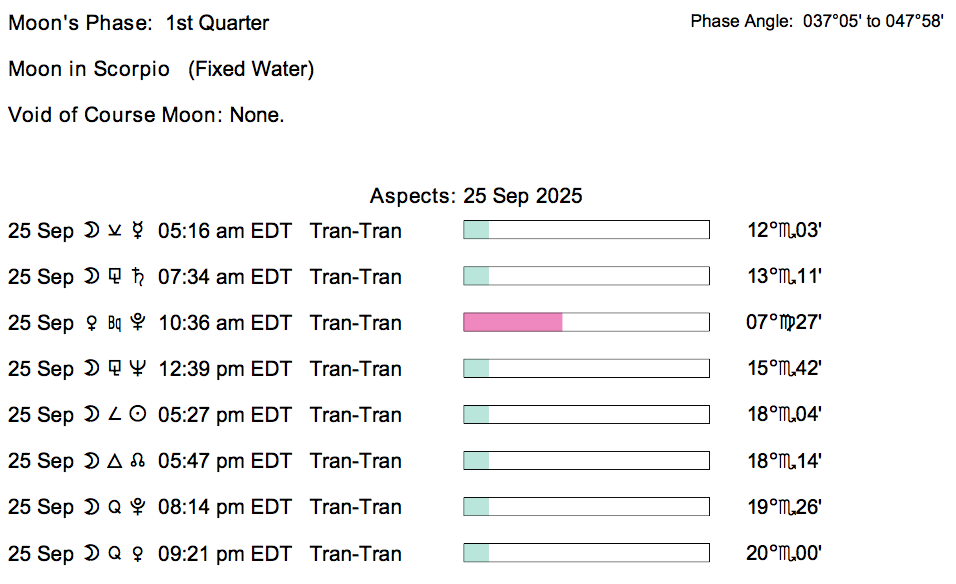Click the Neptune glyph in the 12:39 pm row
The width and height of the screenshot is (956, 584).
pyautogui.click(x=138, y=369)
